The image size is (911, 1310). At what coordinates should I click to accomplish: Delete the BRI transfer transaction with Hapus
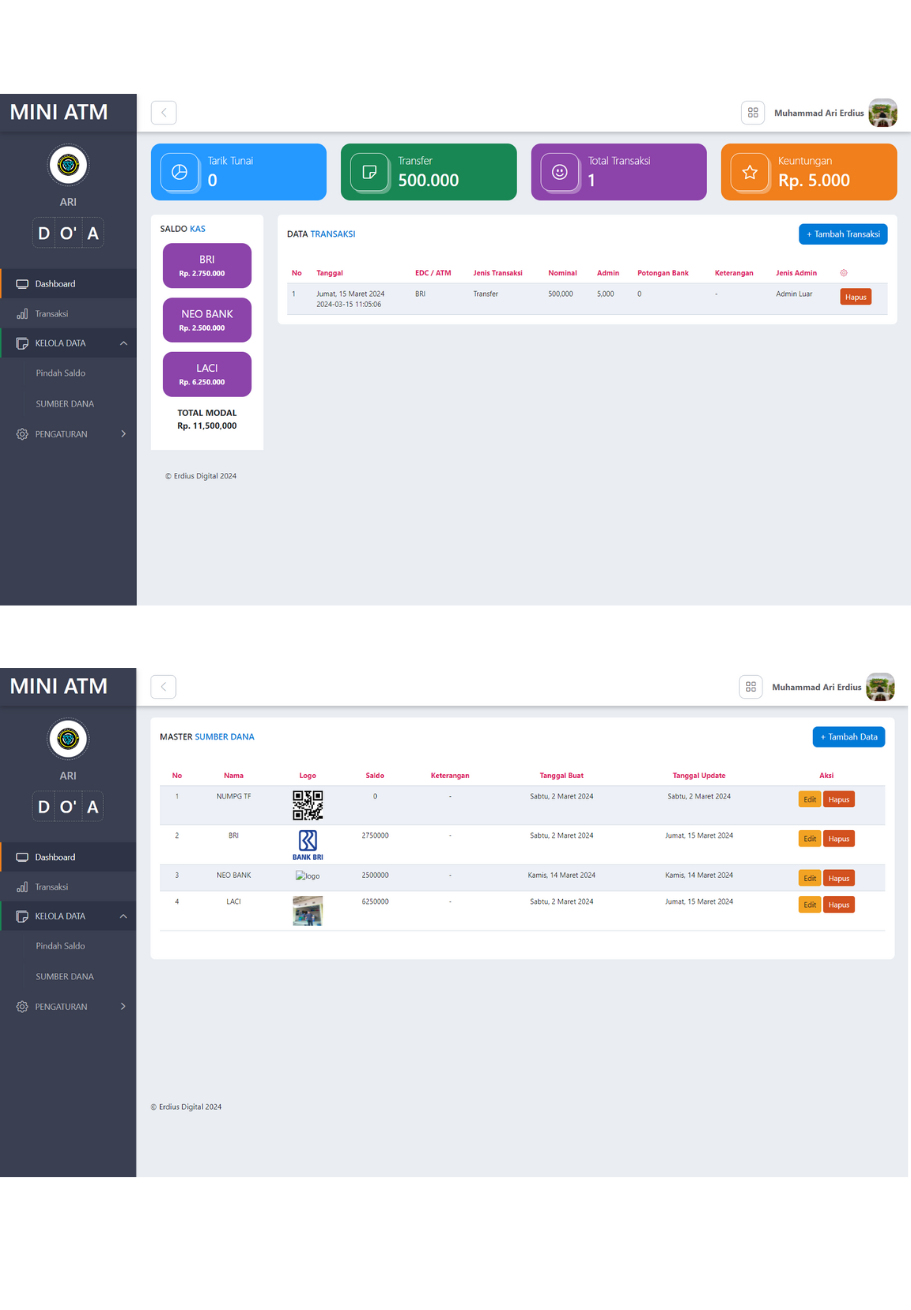click(855, 297)
